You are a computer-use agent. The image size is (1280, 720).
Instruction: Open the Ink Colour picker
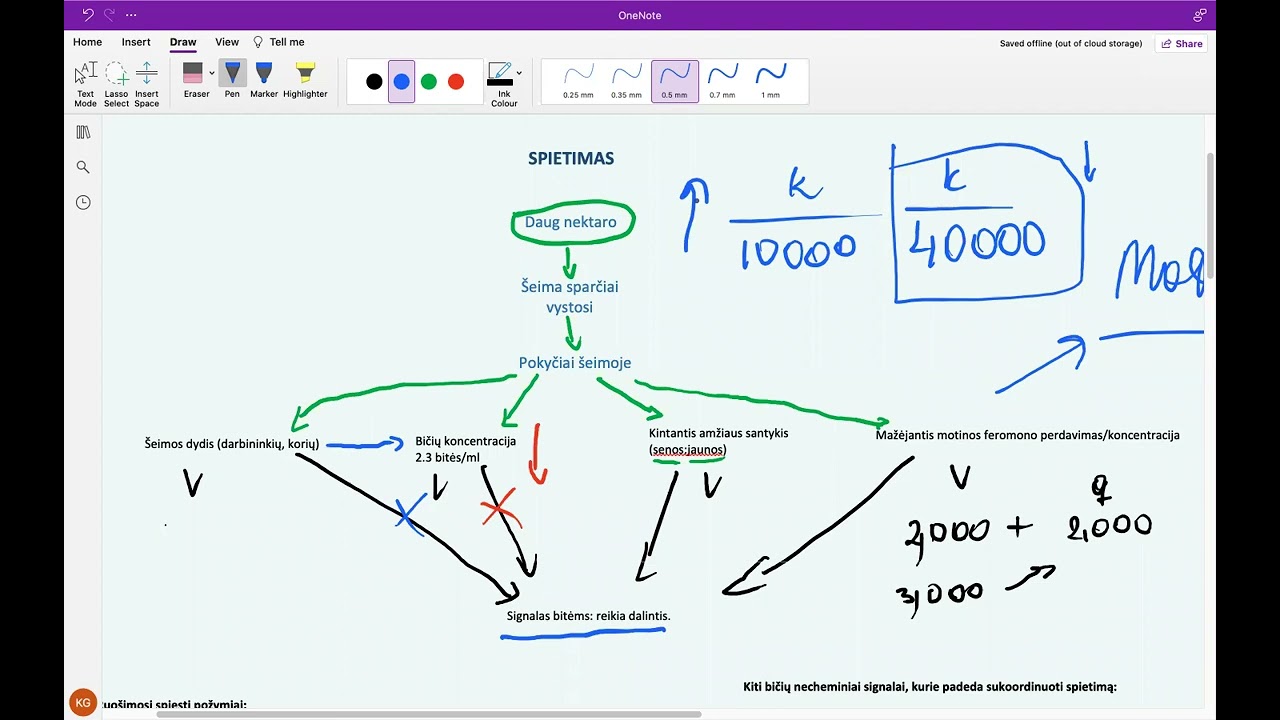coord(501,84)
